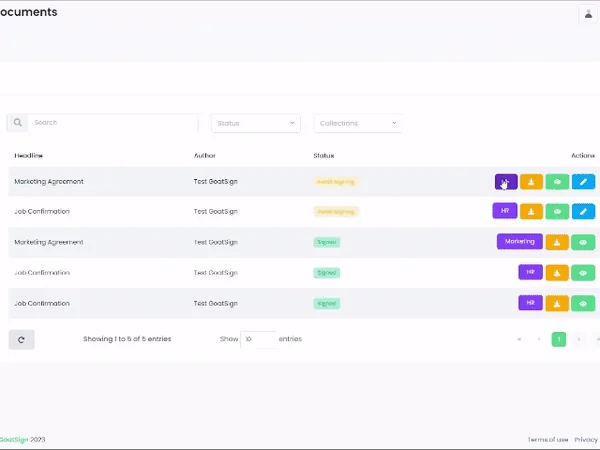Click the search magnifier icon

pyautogui.click(x=18, y=123)
